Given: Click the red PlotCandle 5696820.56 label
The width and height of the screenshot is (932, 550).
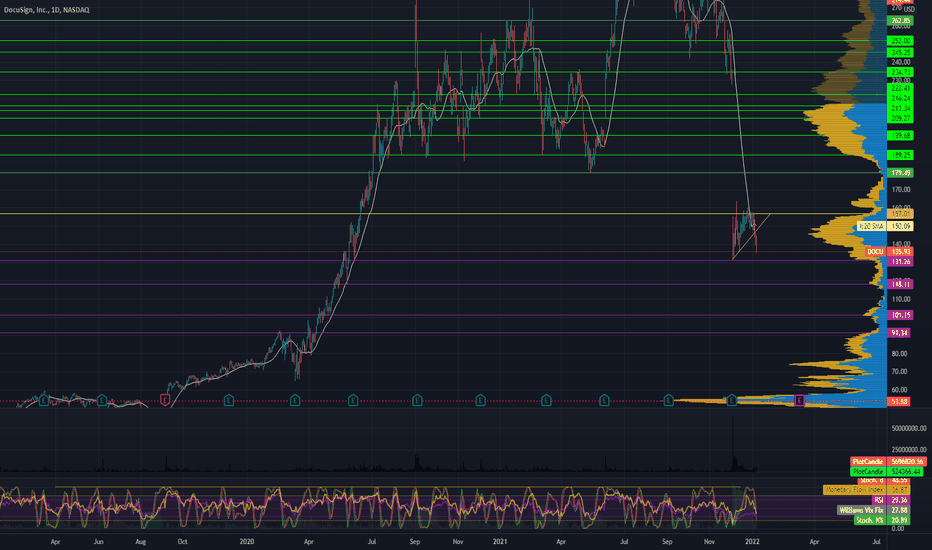Looking at the screenshot, I should click(x=887, y=461).
